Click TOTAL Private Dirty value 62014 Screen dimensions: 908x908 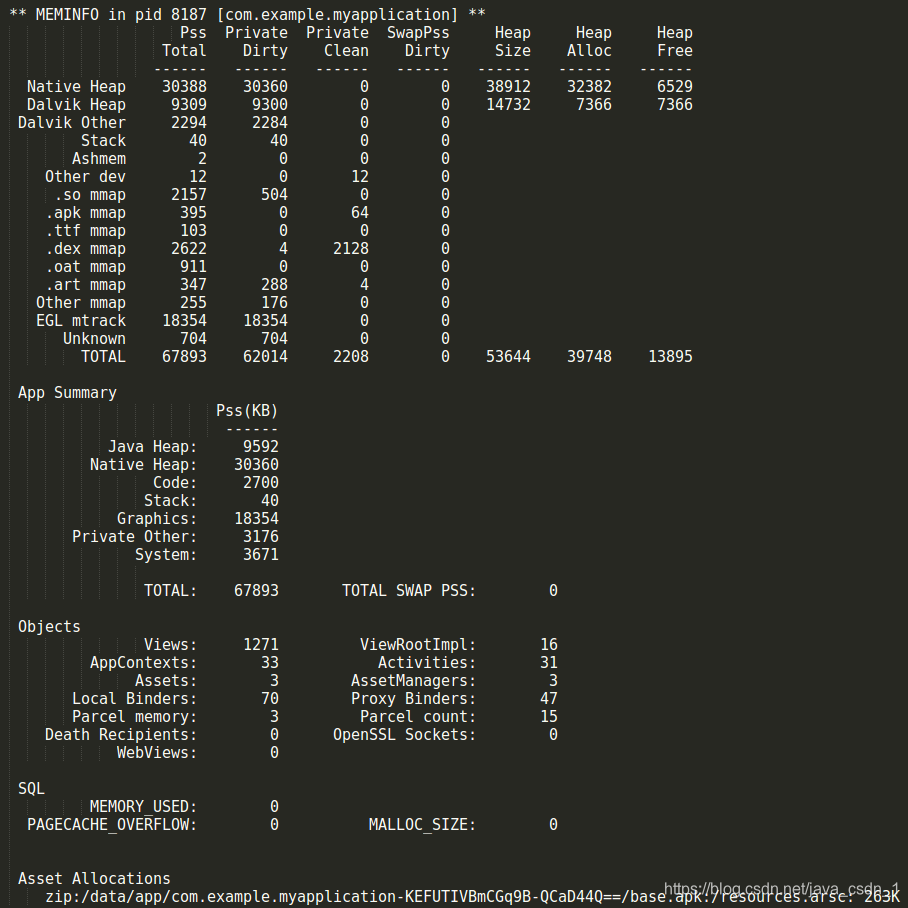point(265,356)
